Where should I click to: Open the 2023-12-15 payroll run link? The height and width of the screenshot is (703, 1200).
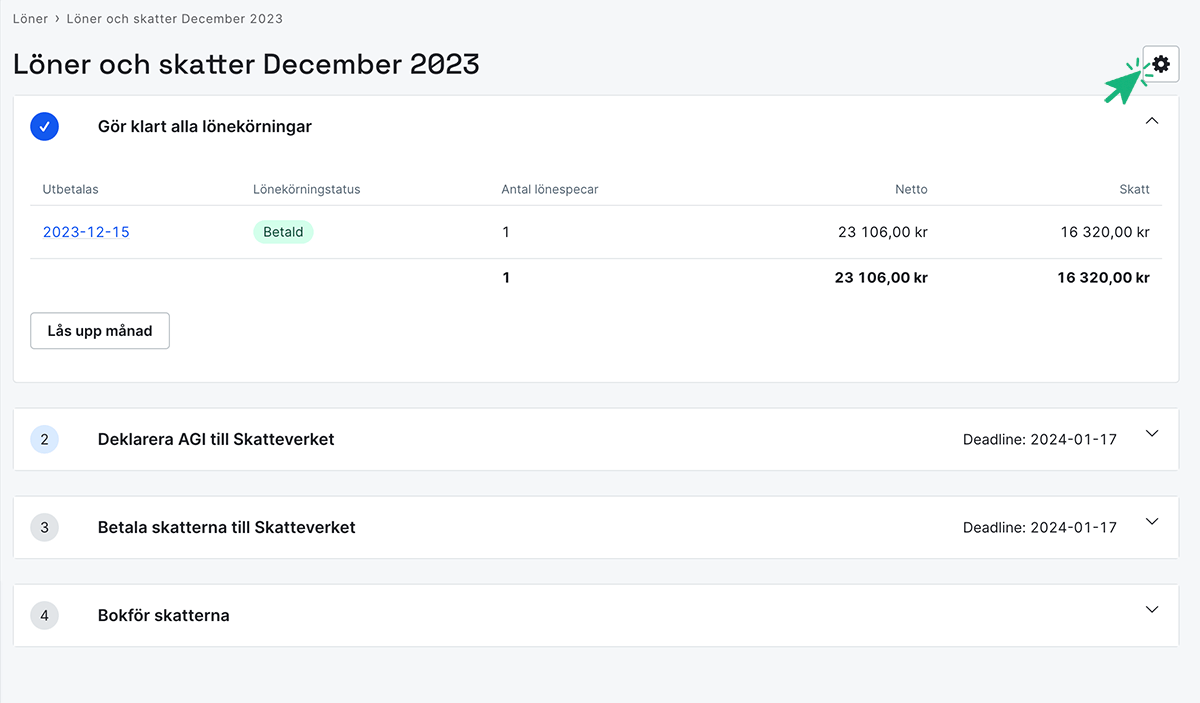pos(86,232)
